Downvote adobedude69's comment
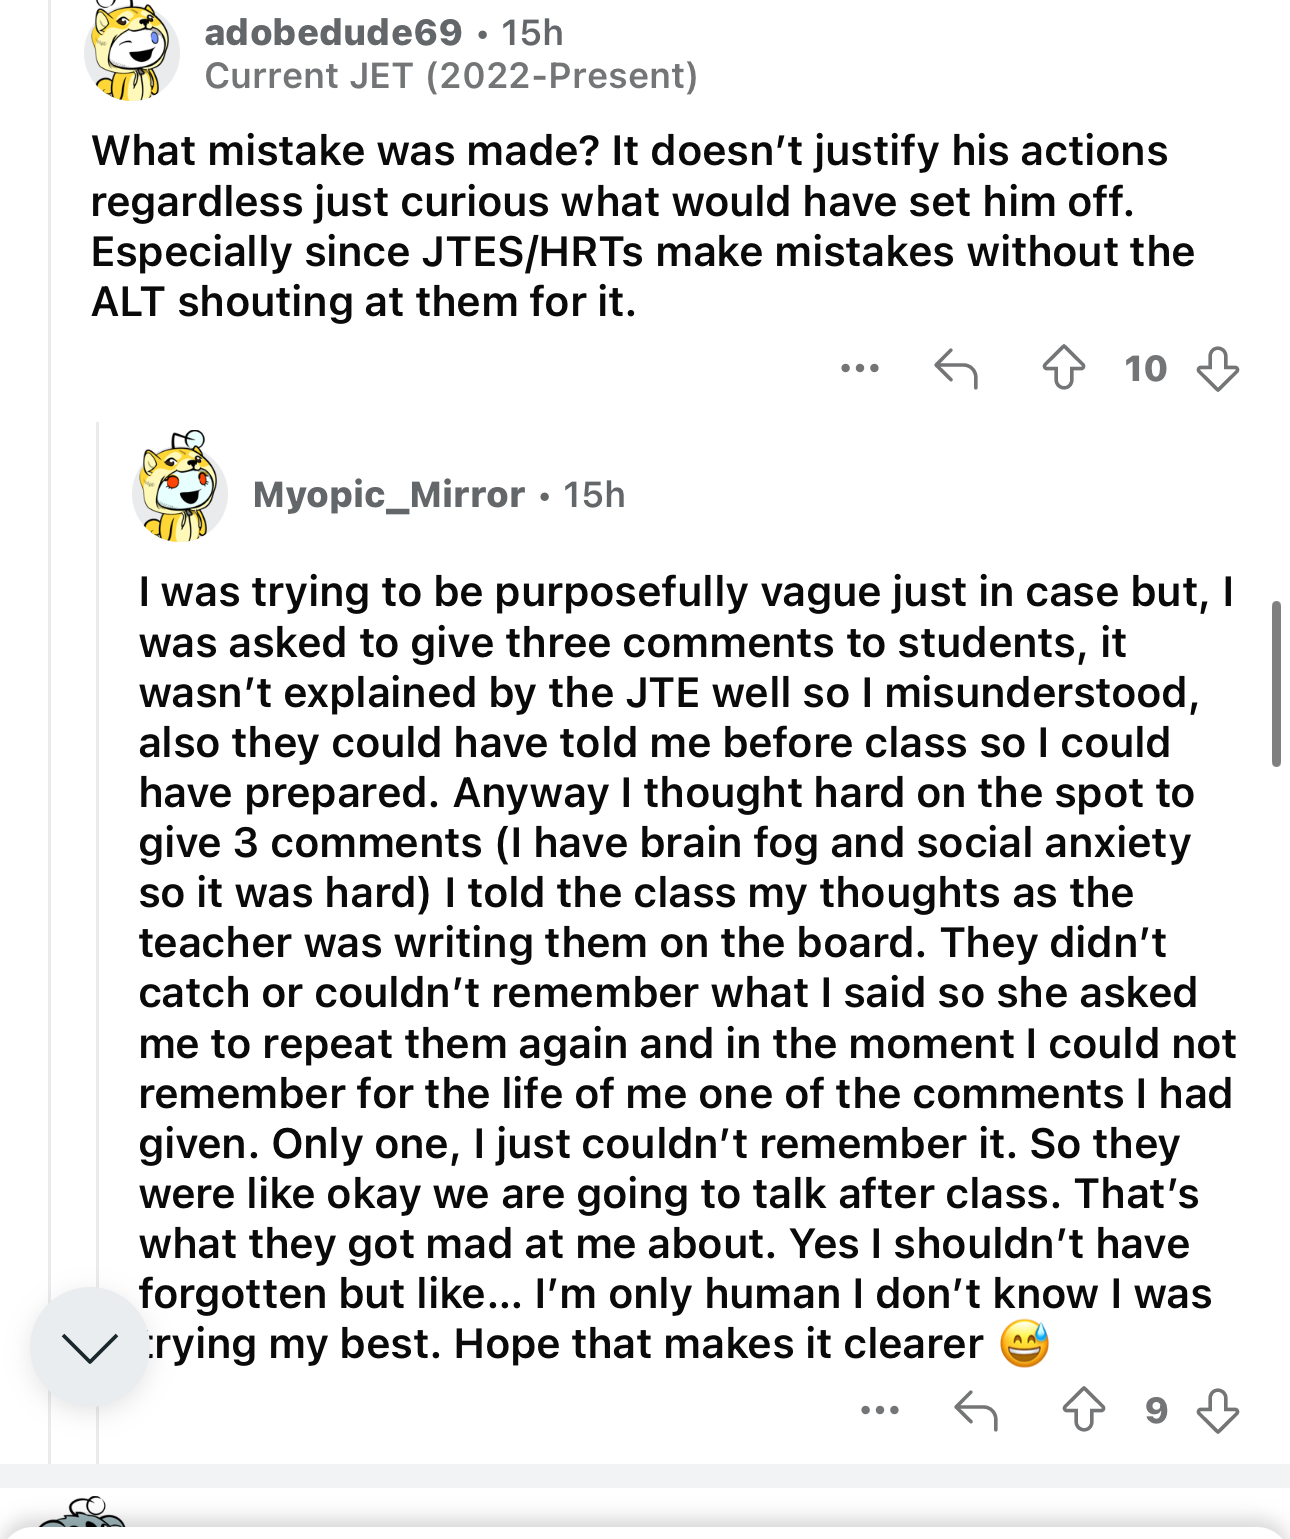Image resolution: width=1290 pixels, height=1539 pixels. [1217, 368]
